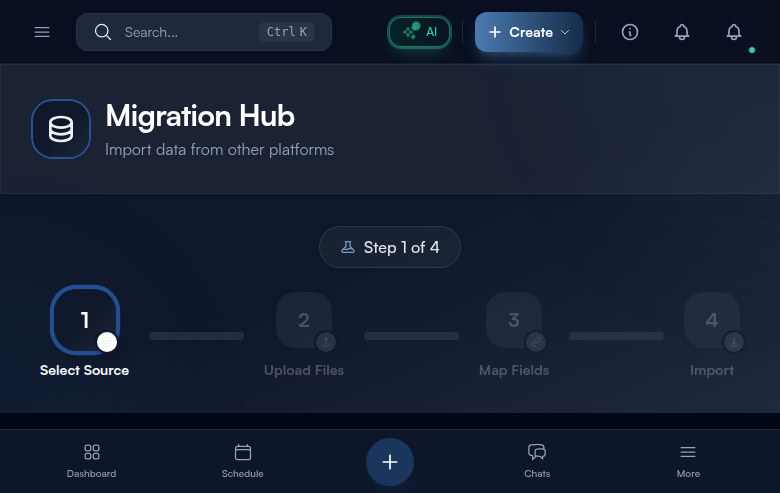Screen dimensions: 780x493
Task: Select step 3 Map Fields
Action: pyautogui.click(x=514, y=321)
